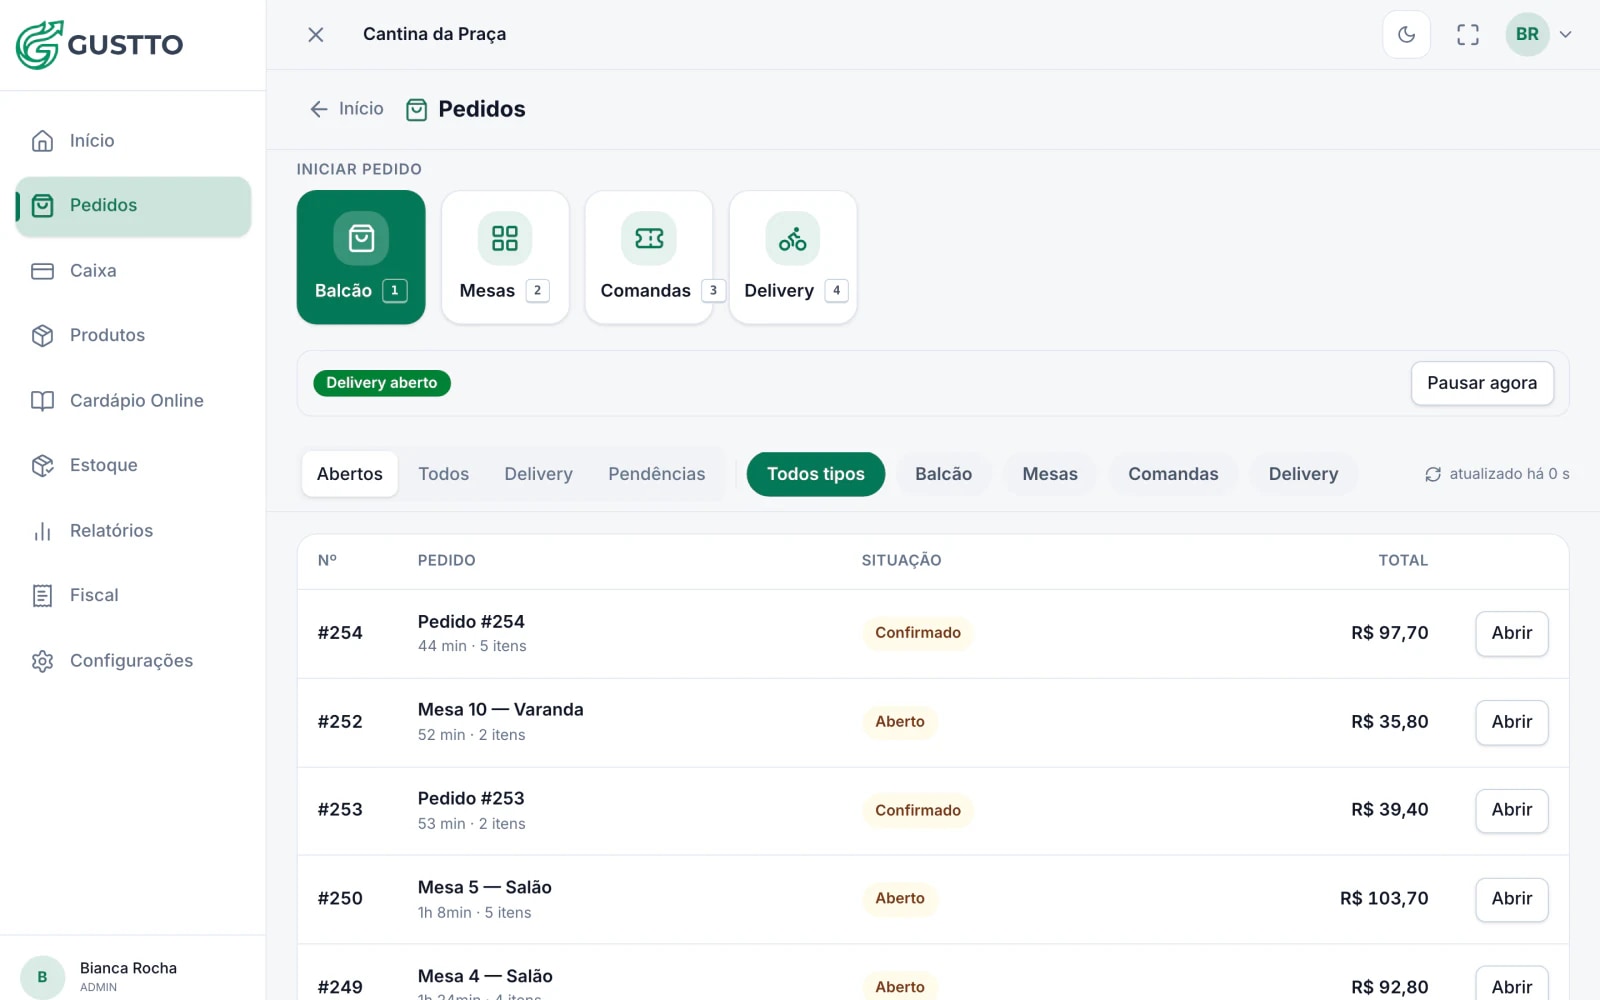Click the Confirmado status of #254
Screen dimensions: 1600x1000
point(918,633)
